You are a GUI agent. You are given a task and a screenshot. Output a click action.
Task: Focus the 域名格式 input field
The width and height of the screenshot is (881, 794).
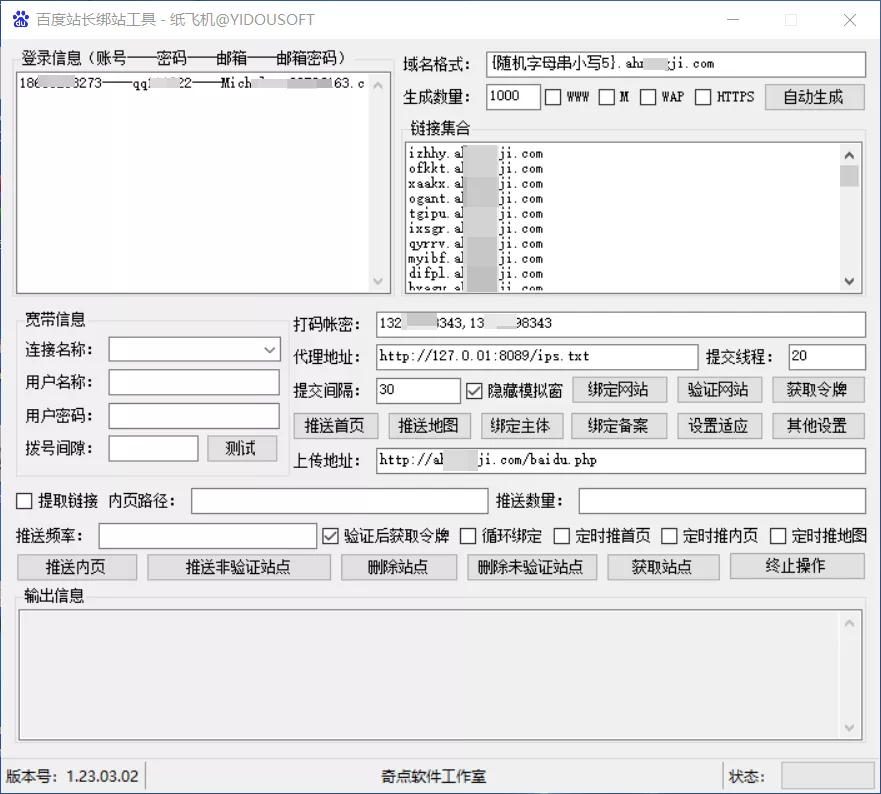tap(675, 64)
